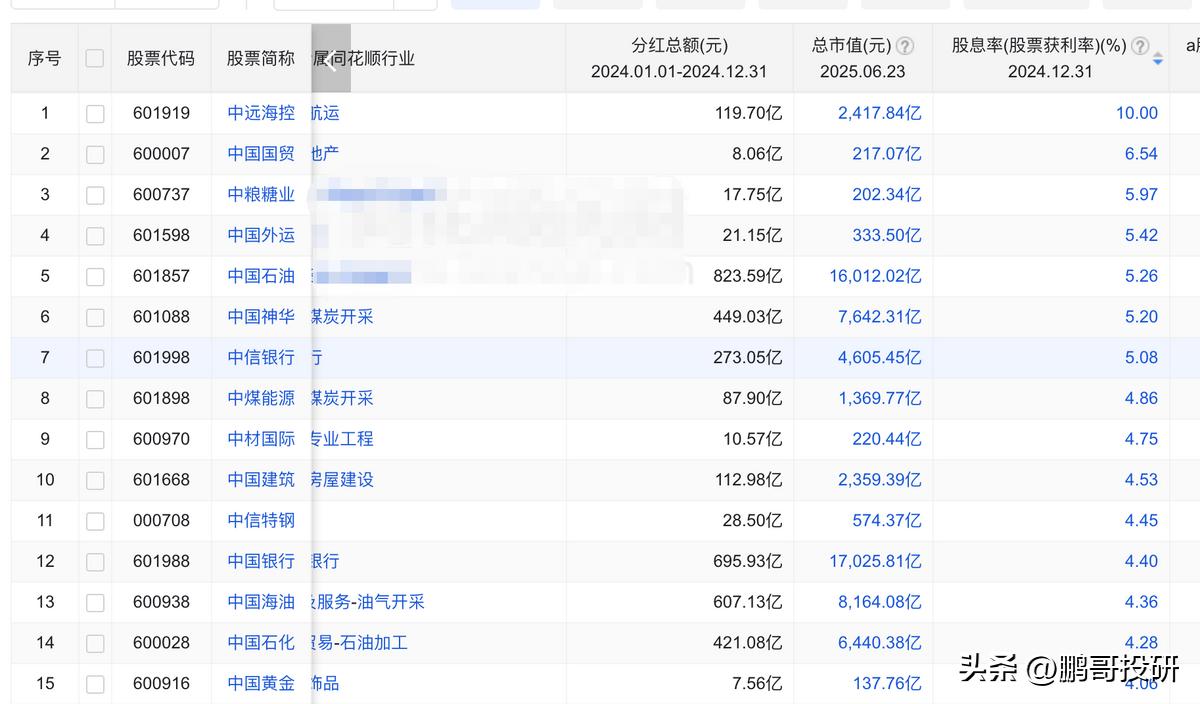This screenshot has width=1200, height=704.
Task: Click the 股票代码 column header
Action: tap(161, 58)
